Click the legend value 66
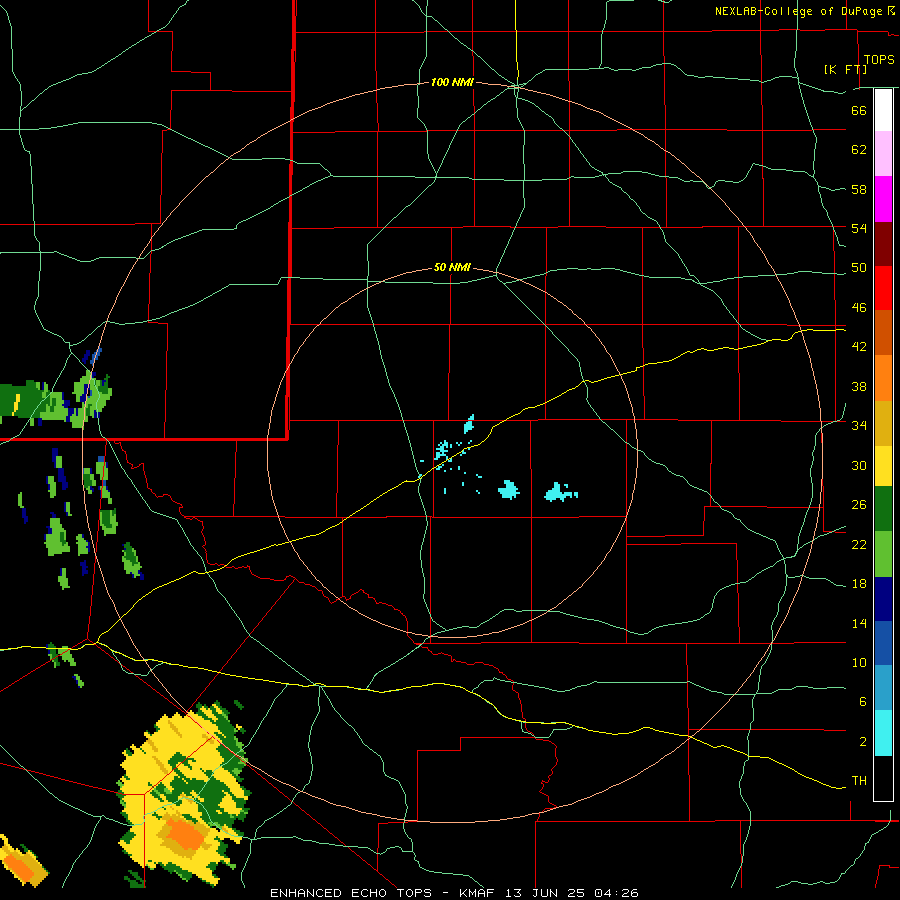Image resolution: width=900 pixels, height=900 pixels. 859,110
